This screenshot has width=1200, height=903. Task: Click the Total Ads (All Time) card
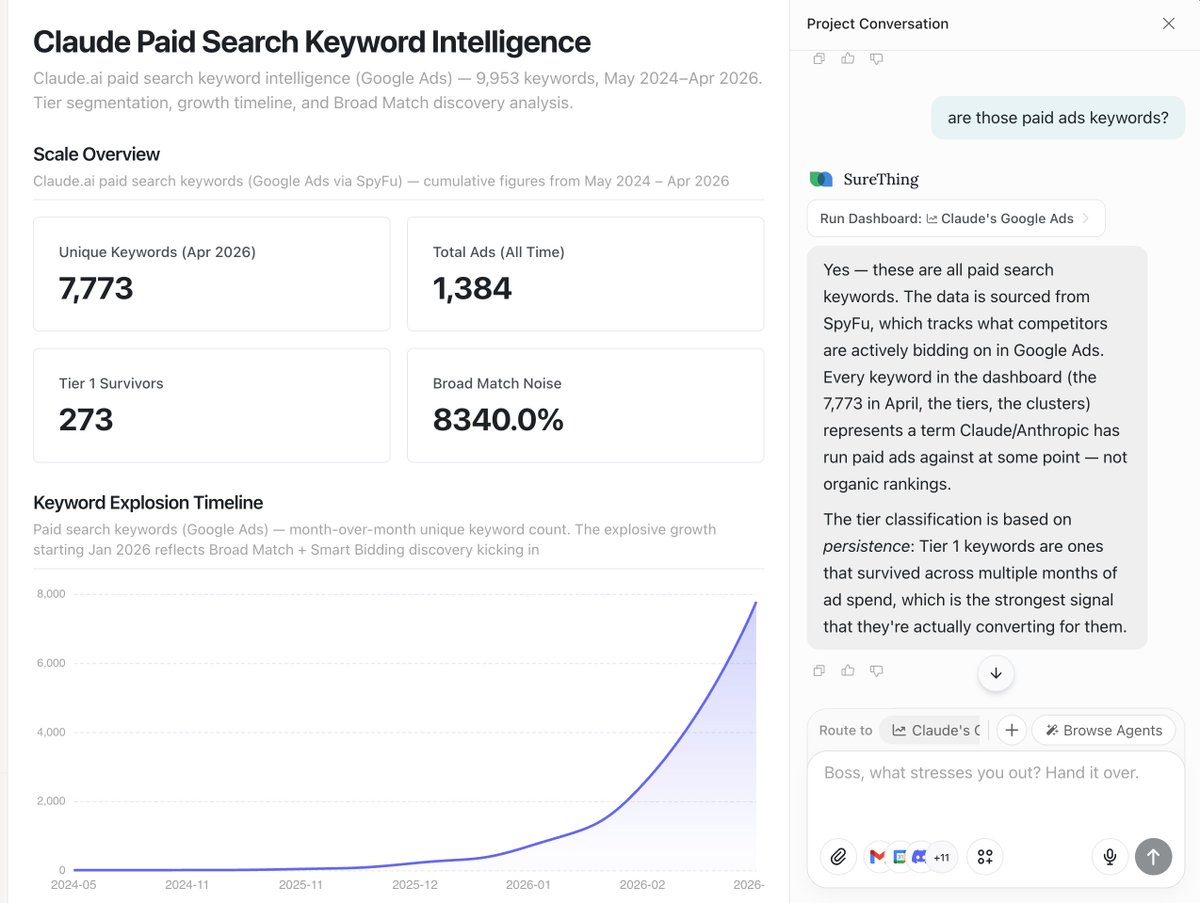click(585, 274)
